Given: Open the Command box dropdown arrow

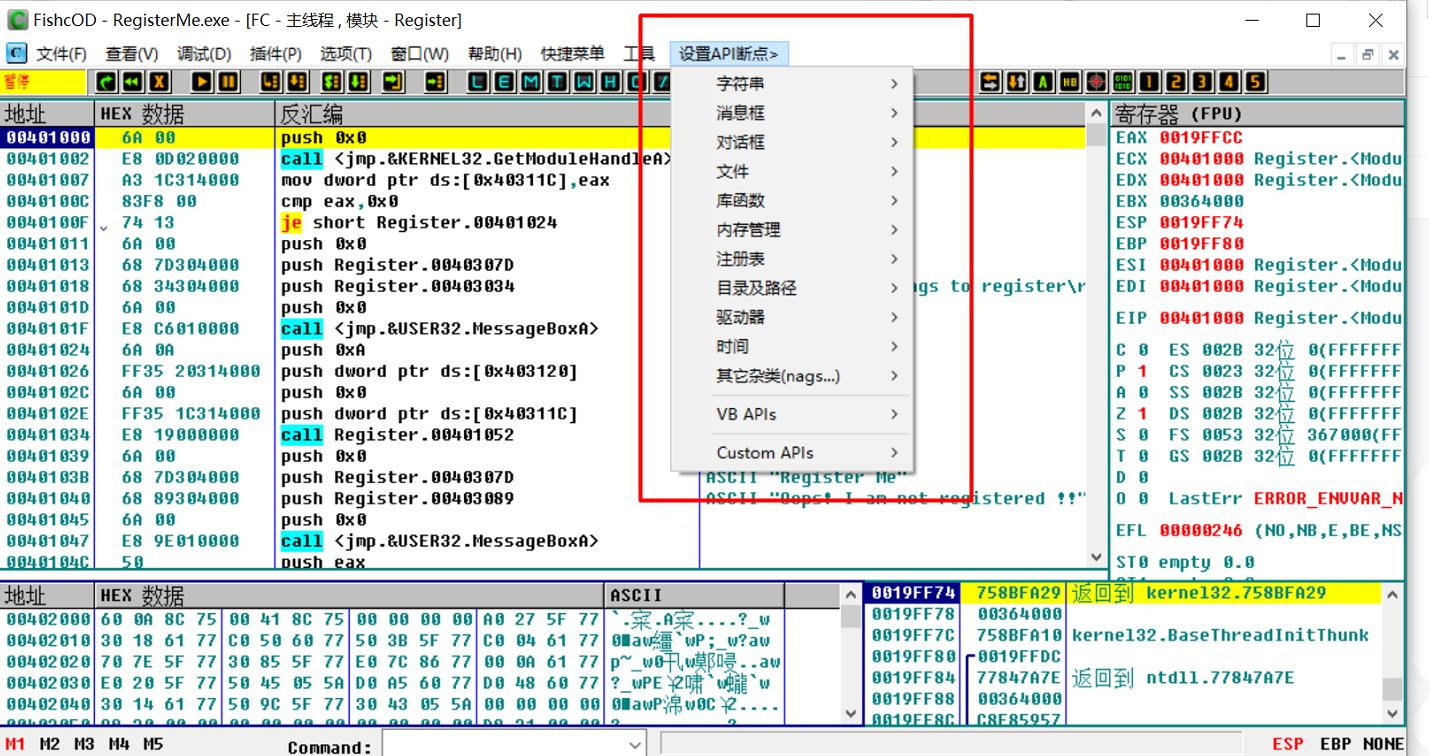Looking at the screenshot, I should coord(634,745).
